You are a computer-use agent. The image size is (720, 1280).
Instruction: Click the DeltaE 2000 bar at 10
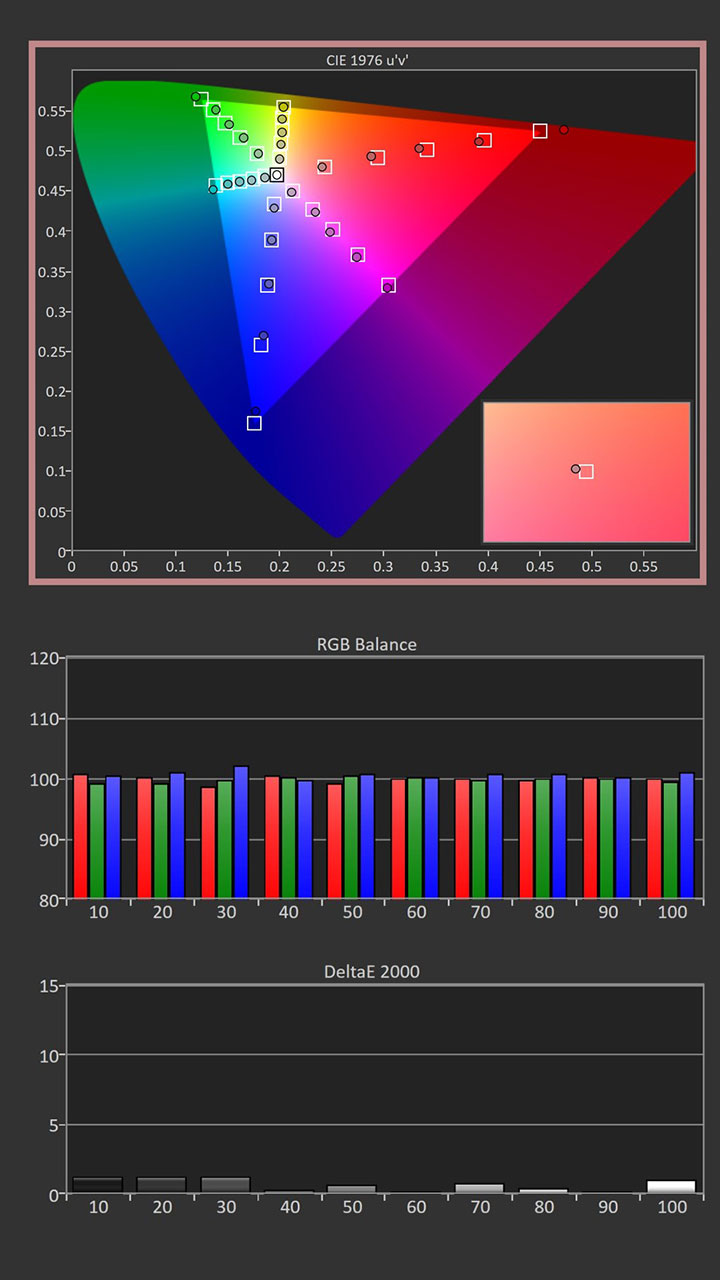pos(97,1185)
